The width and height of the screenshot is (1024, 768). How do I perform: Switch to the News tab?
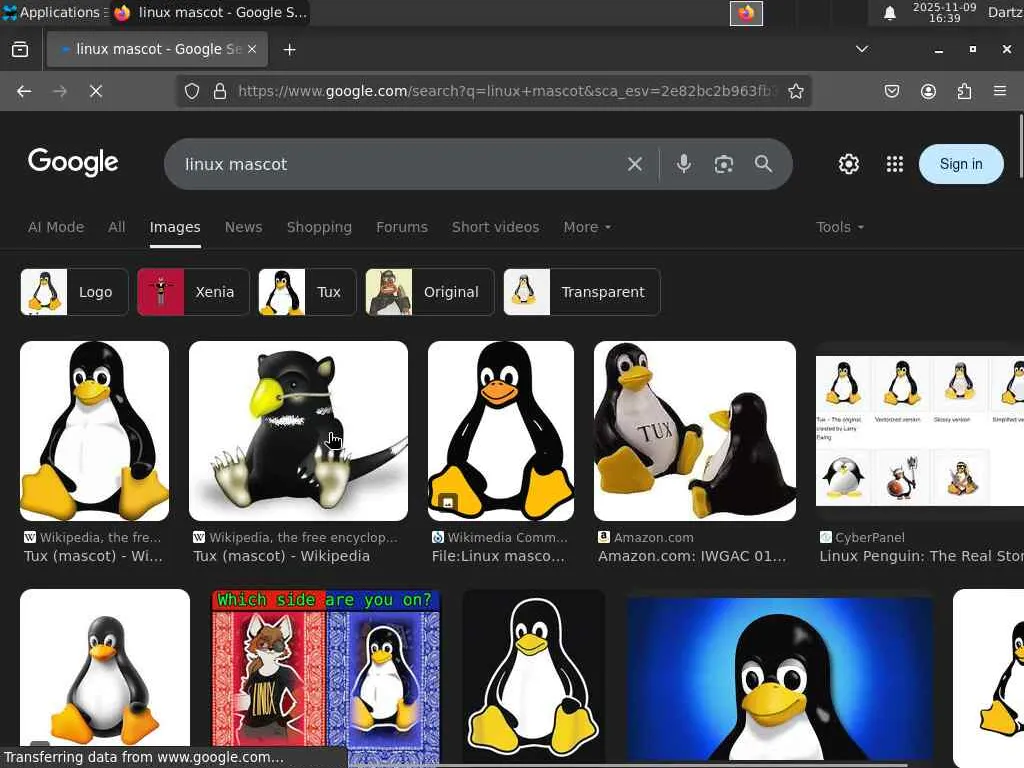tap(244, 227)
